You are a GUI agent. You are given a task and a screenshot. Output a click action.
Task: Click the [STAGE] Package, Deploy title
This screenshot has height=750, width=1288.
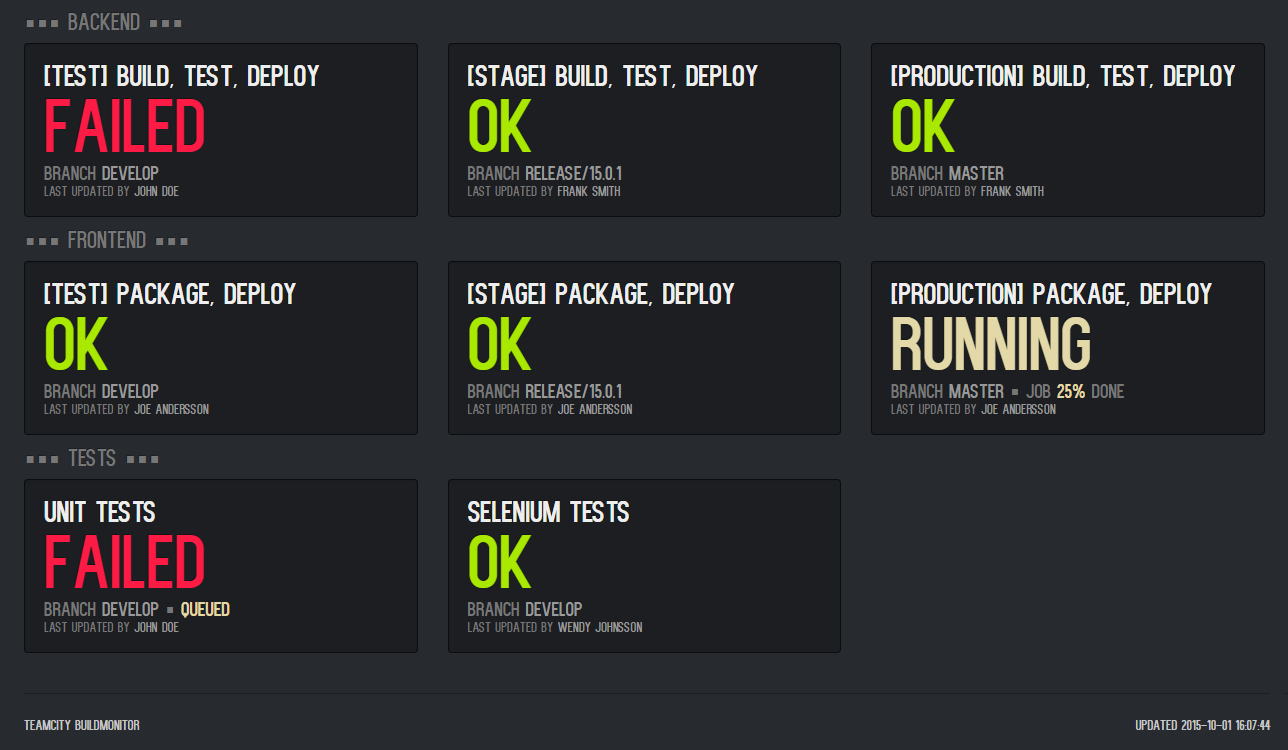(x=601, y=294)
